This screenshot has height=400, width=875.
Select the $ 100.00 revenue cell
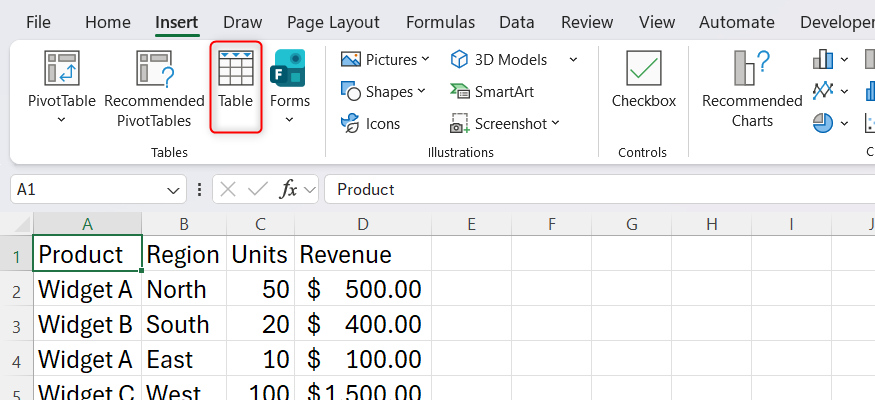click(x=363, y=359)
